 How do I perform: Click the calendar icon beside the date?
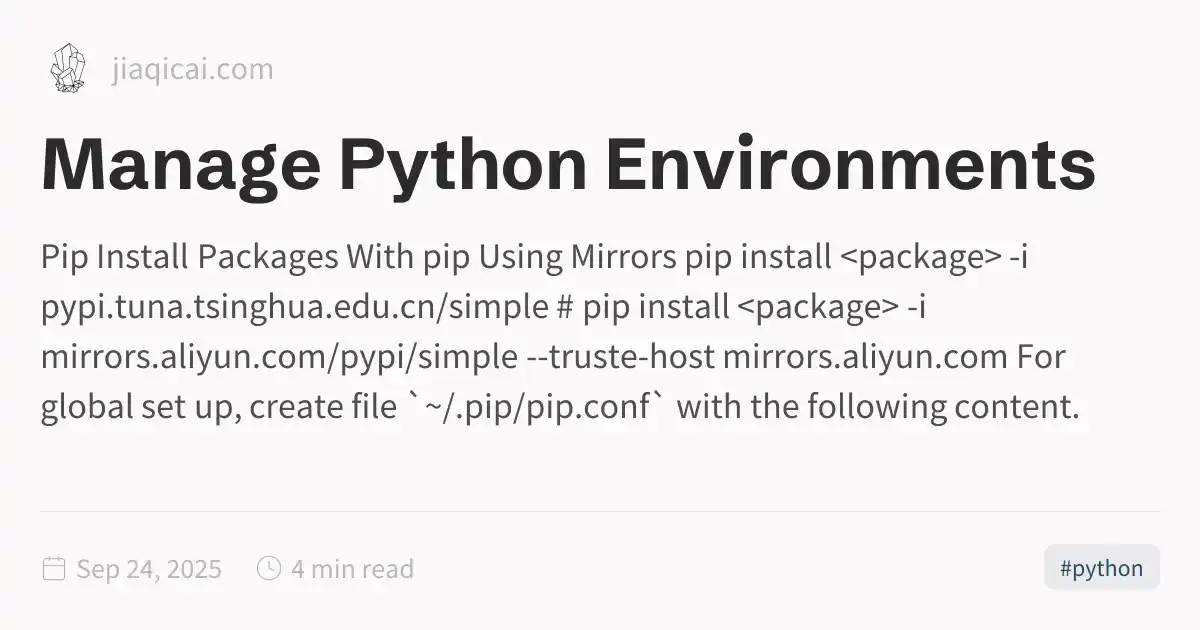(54, 569)
